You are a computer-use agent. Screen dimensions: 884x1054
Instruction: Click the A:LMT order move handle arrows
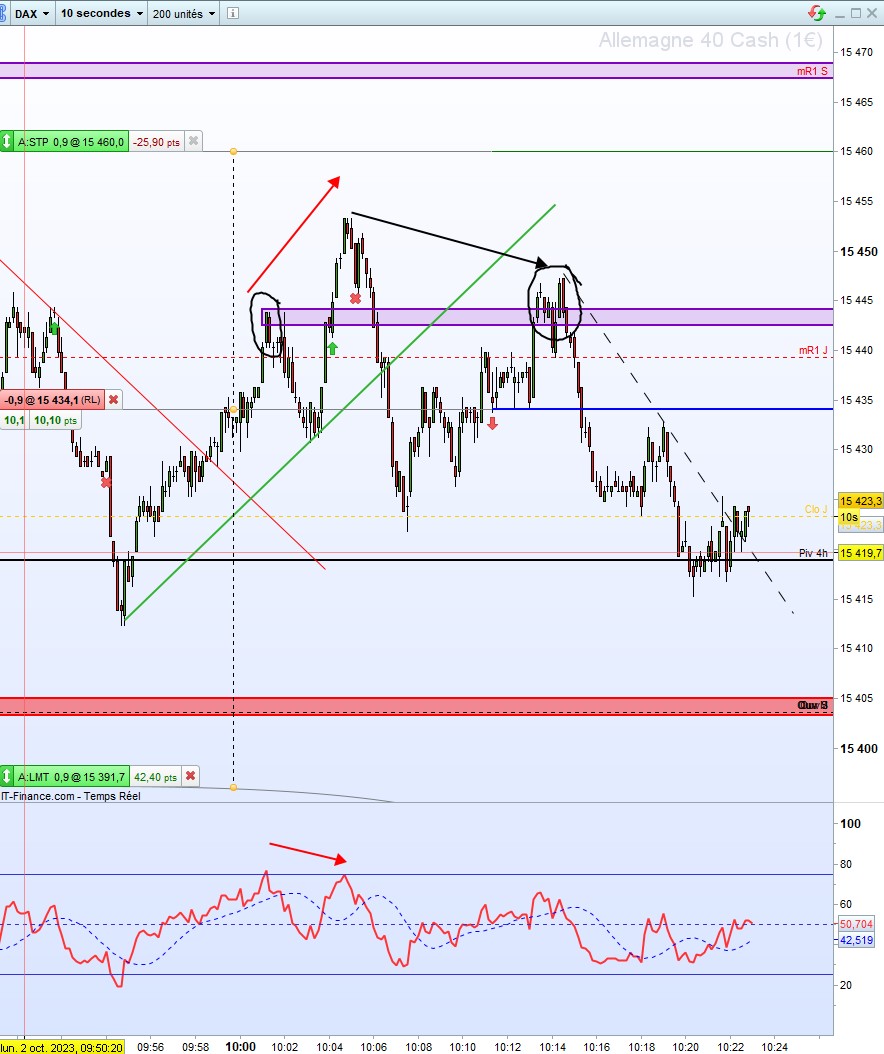tap(7, 777)
